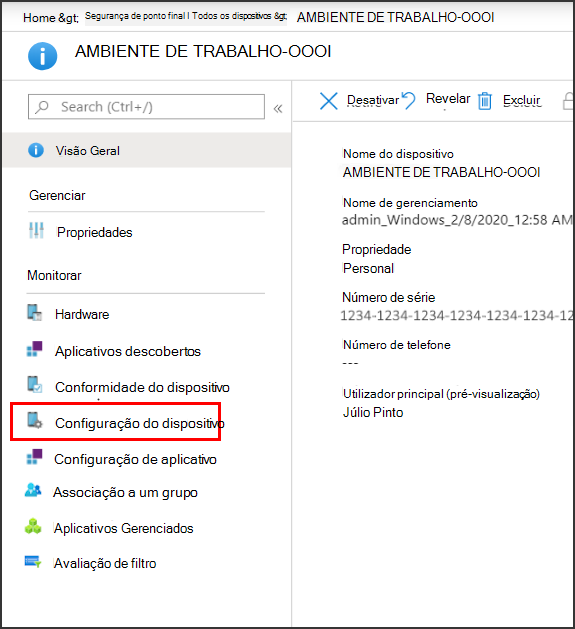575x629 pixels.
Task: Click the lock icon in toolbar
Action: [568, 101]
